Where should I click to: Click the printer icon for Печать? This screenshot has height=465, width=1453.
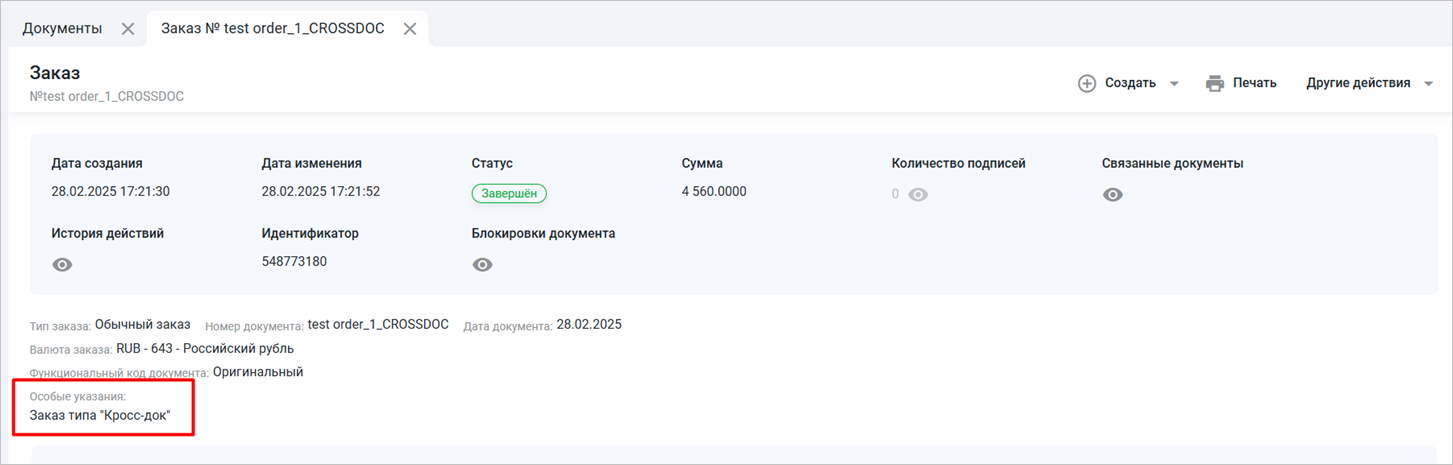(1215, 83)
